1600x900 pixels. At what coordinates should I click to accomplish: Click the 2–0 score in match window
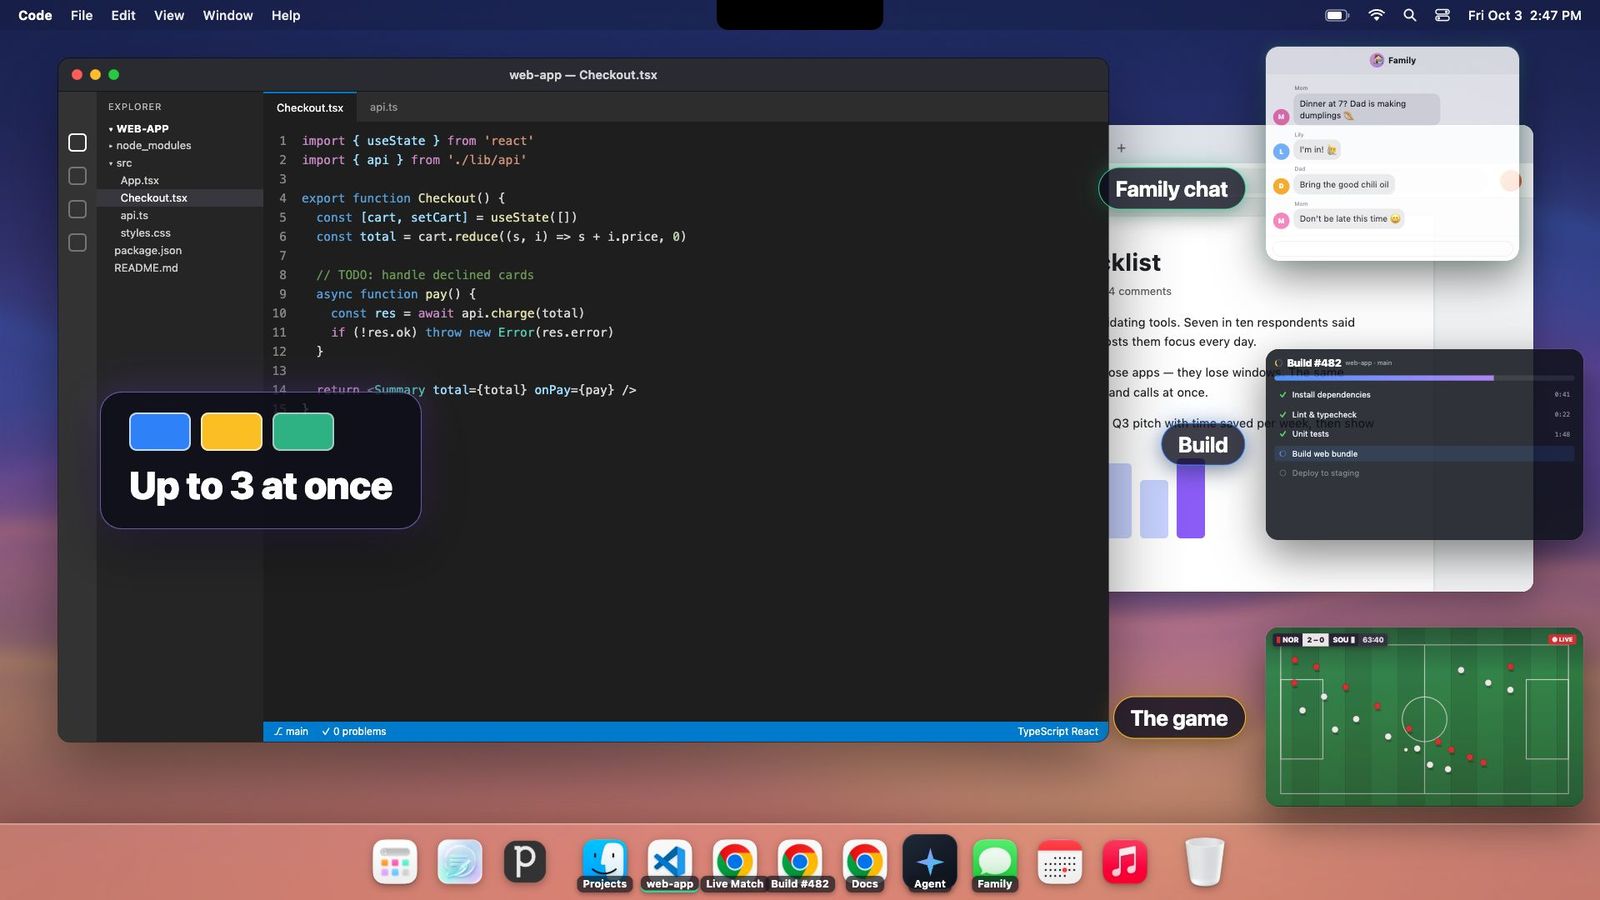coord(1315,640)
